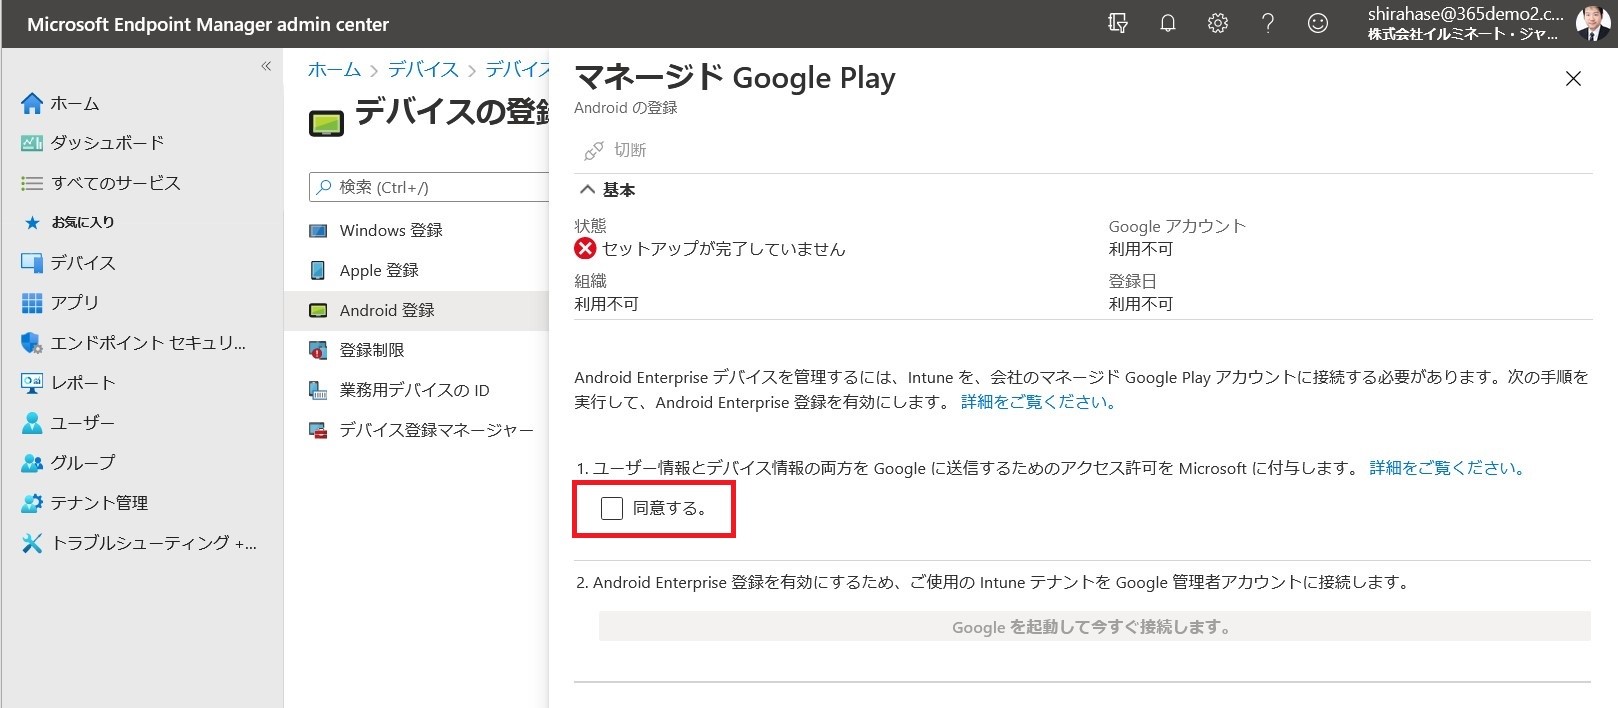Image resolution: width=1618 pixels, height=708 pixels.
Task: Click the テナント管理 gear-person icon
Action: coord(32,503)
